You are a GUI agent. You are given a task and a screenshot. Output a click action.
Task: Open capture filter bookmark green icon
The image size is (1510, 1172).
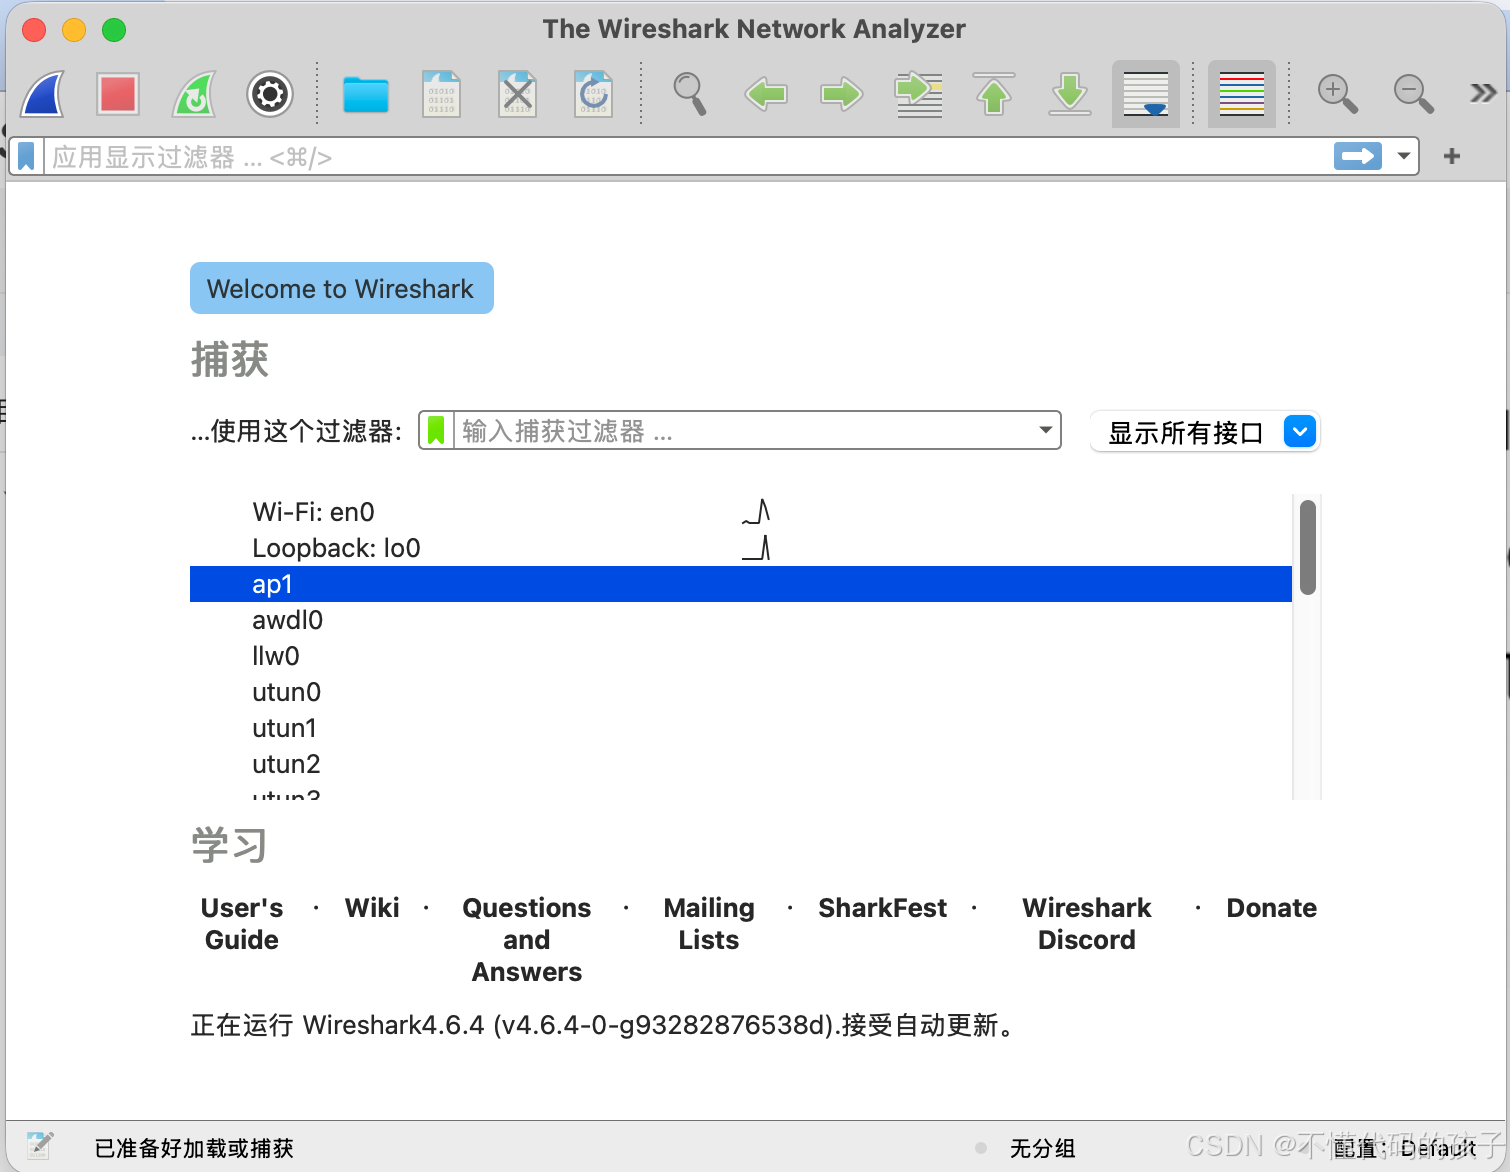[436, 431]
